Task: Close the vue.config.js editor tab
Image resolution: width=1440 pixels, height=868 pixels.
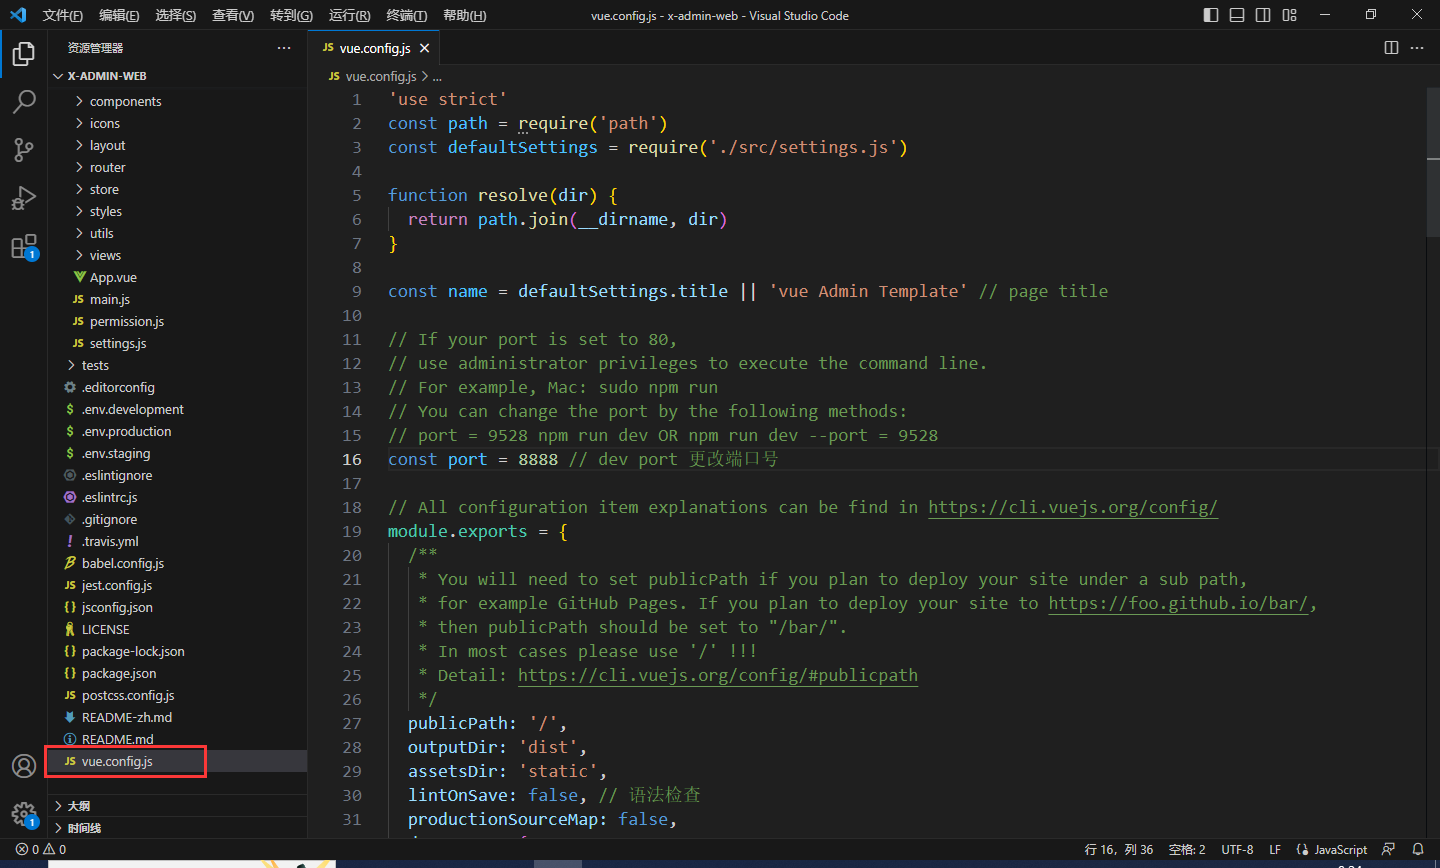Action: click(x=424, y=48)
